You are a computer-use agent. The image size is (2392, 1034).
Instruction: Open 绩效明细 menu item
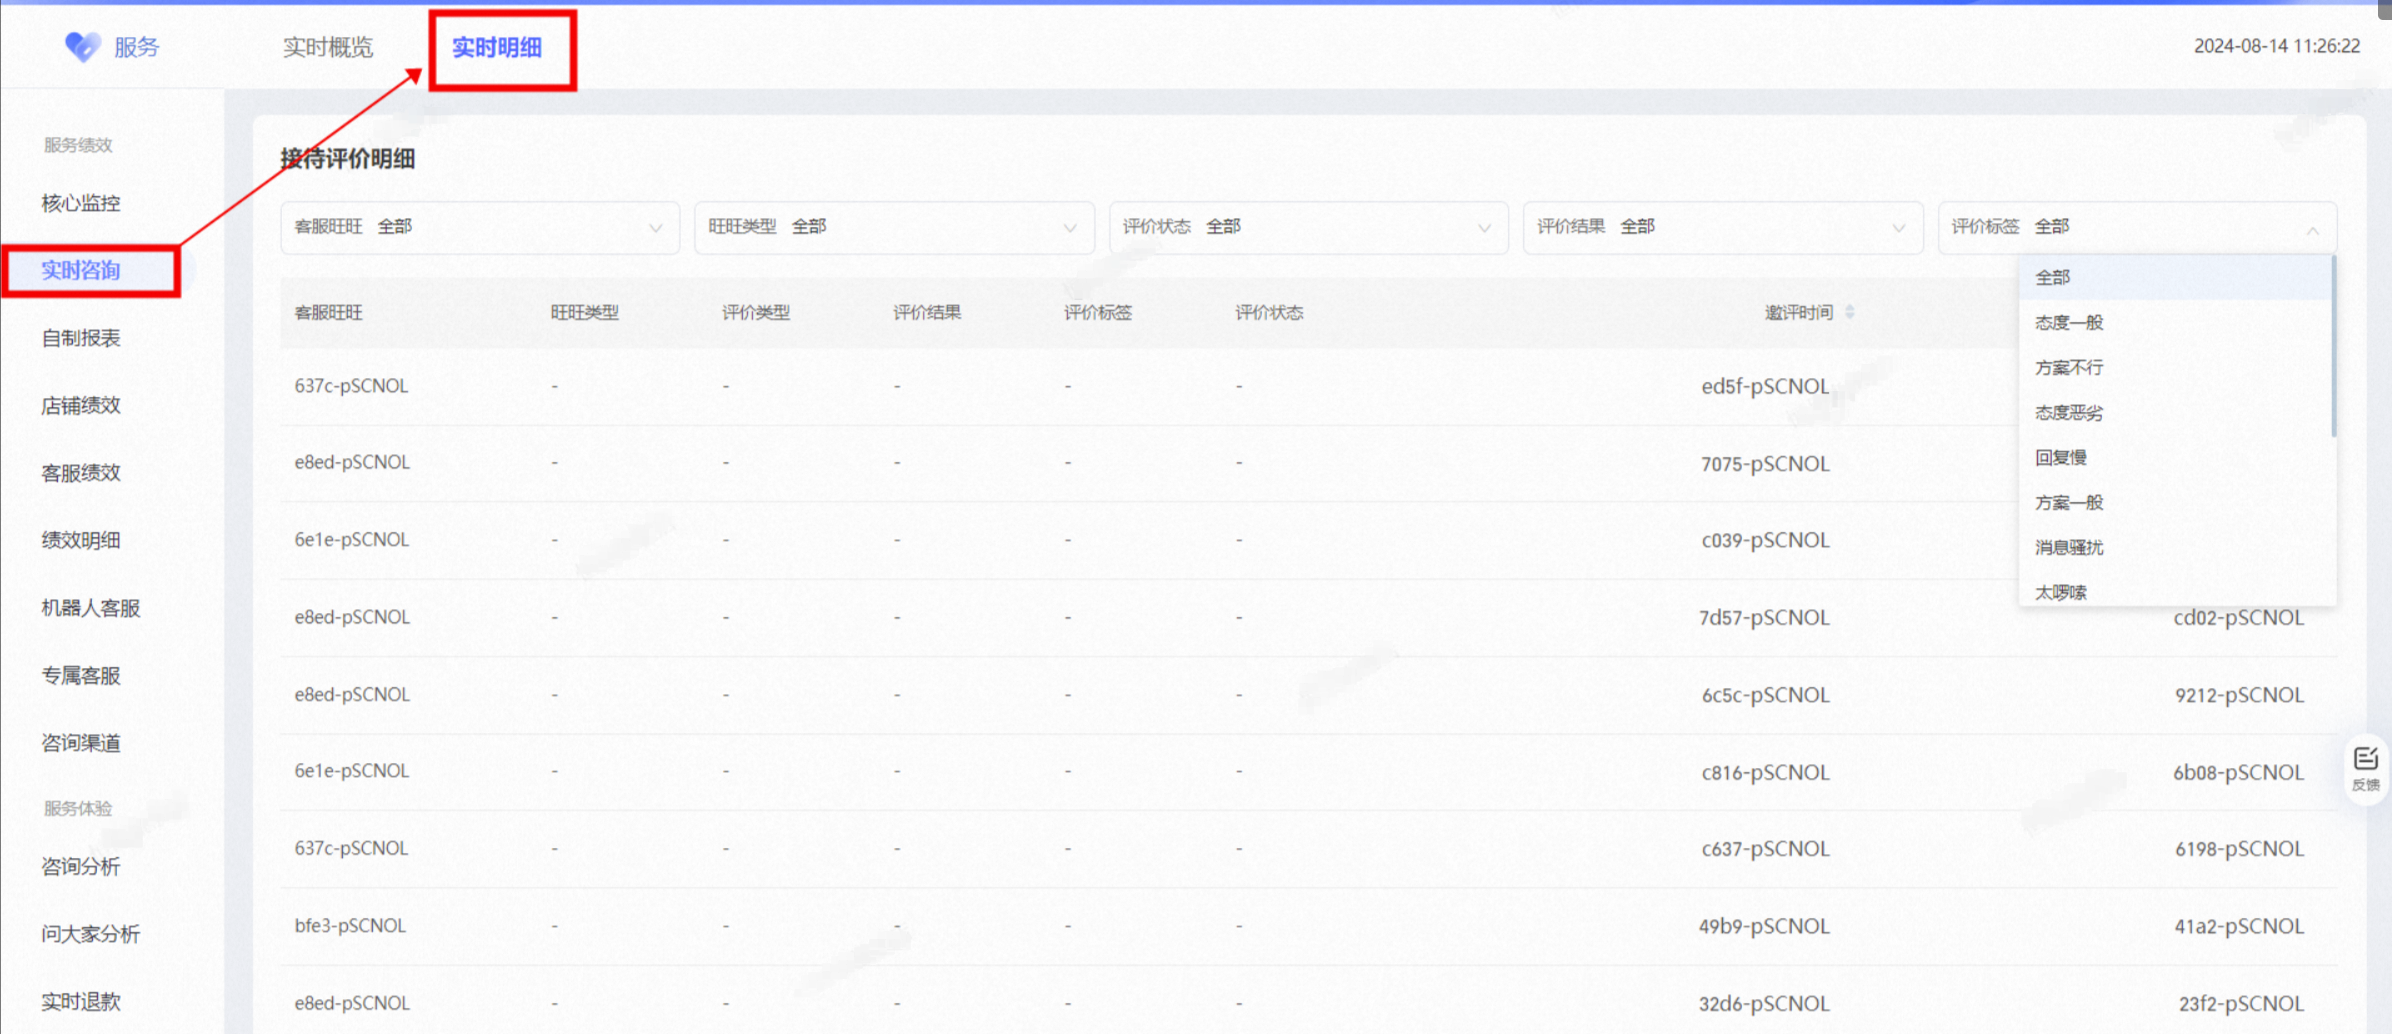click(x=81, y=540)
